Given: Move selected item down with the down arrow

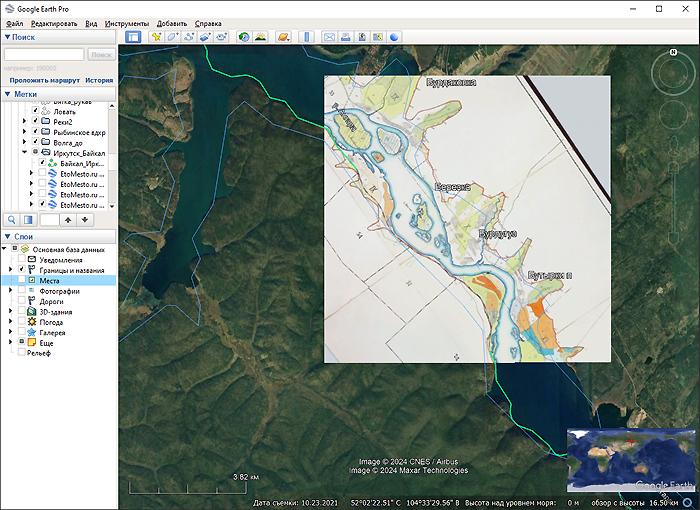Looking at the screenshot, I should [x=85, y=220].
